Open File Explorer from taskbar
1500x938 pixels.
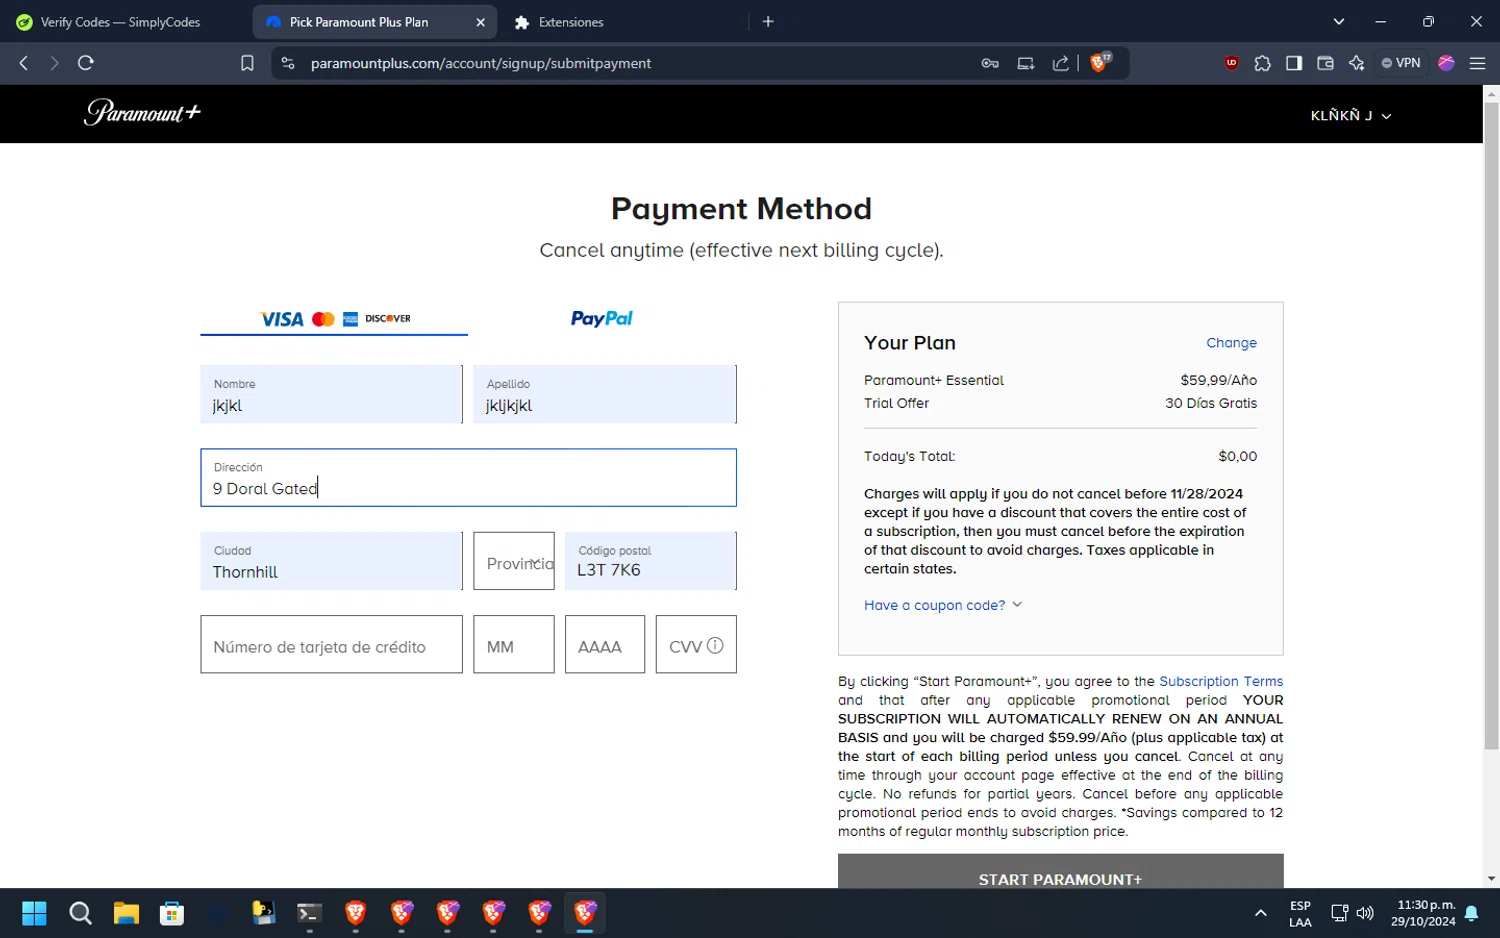coord(126,913)
